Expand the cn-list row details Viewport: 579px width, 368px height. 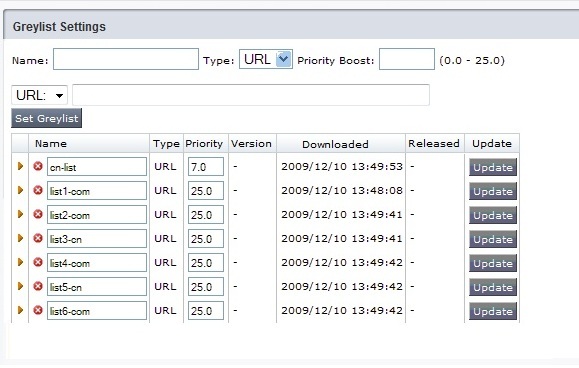point(20,166)
